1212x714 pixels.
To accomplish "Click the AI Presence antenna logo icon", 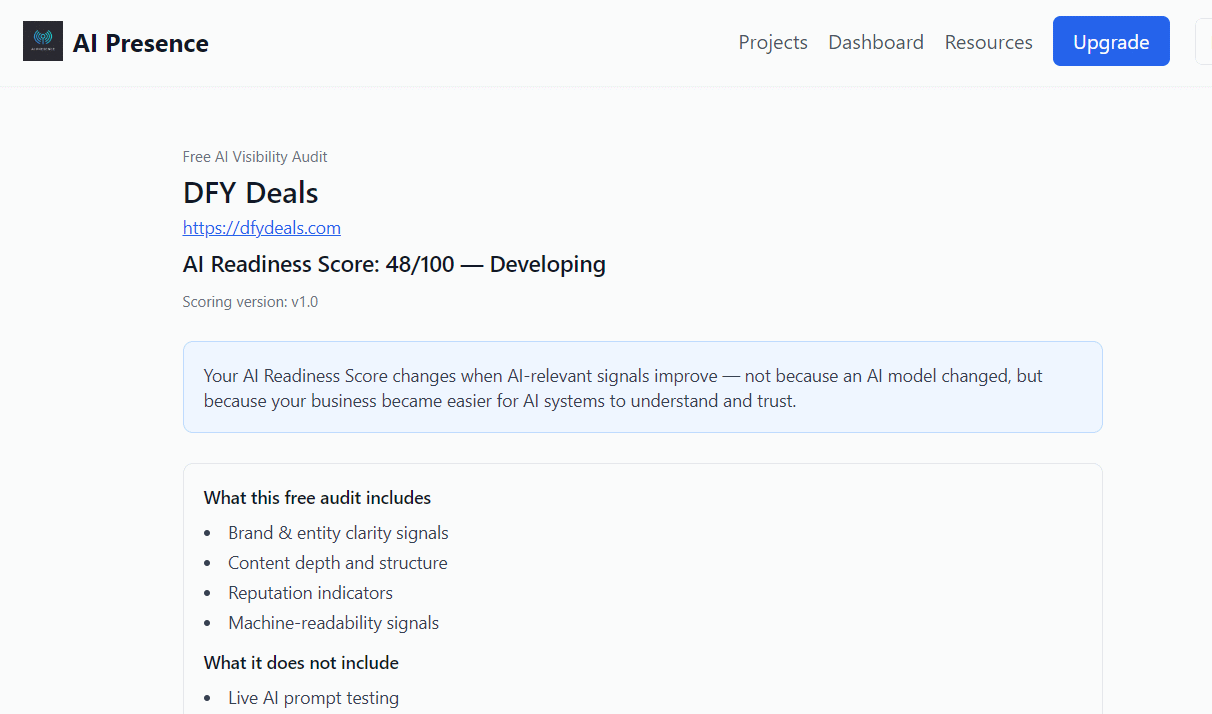I will [x=42, y=41].
